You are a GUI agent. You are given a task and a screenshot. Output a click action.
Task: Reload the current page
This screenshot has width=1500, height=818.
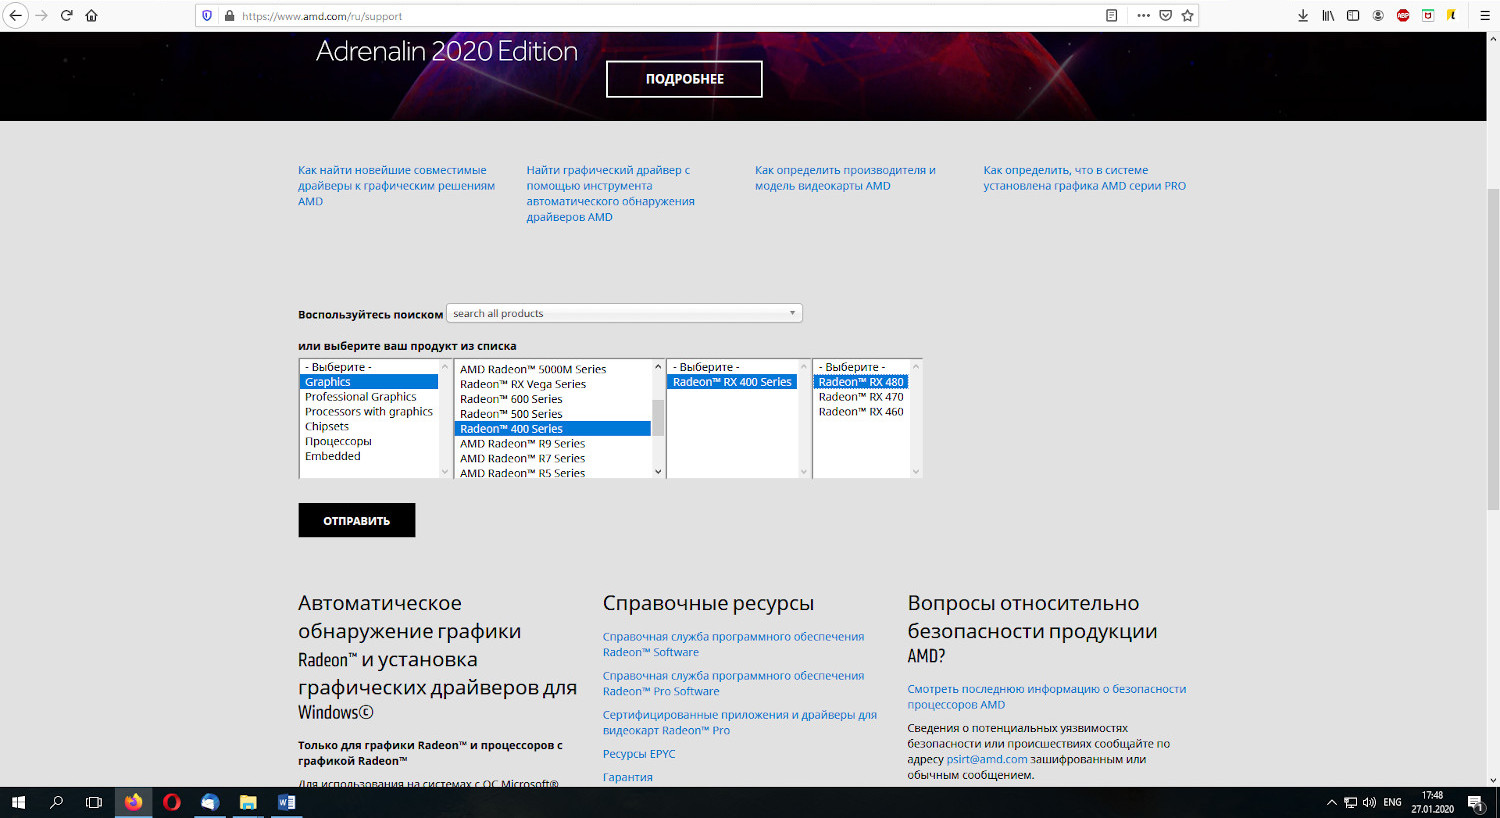[x=66, y=16]
